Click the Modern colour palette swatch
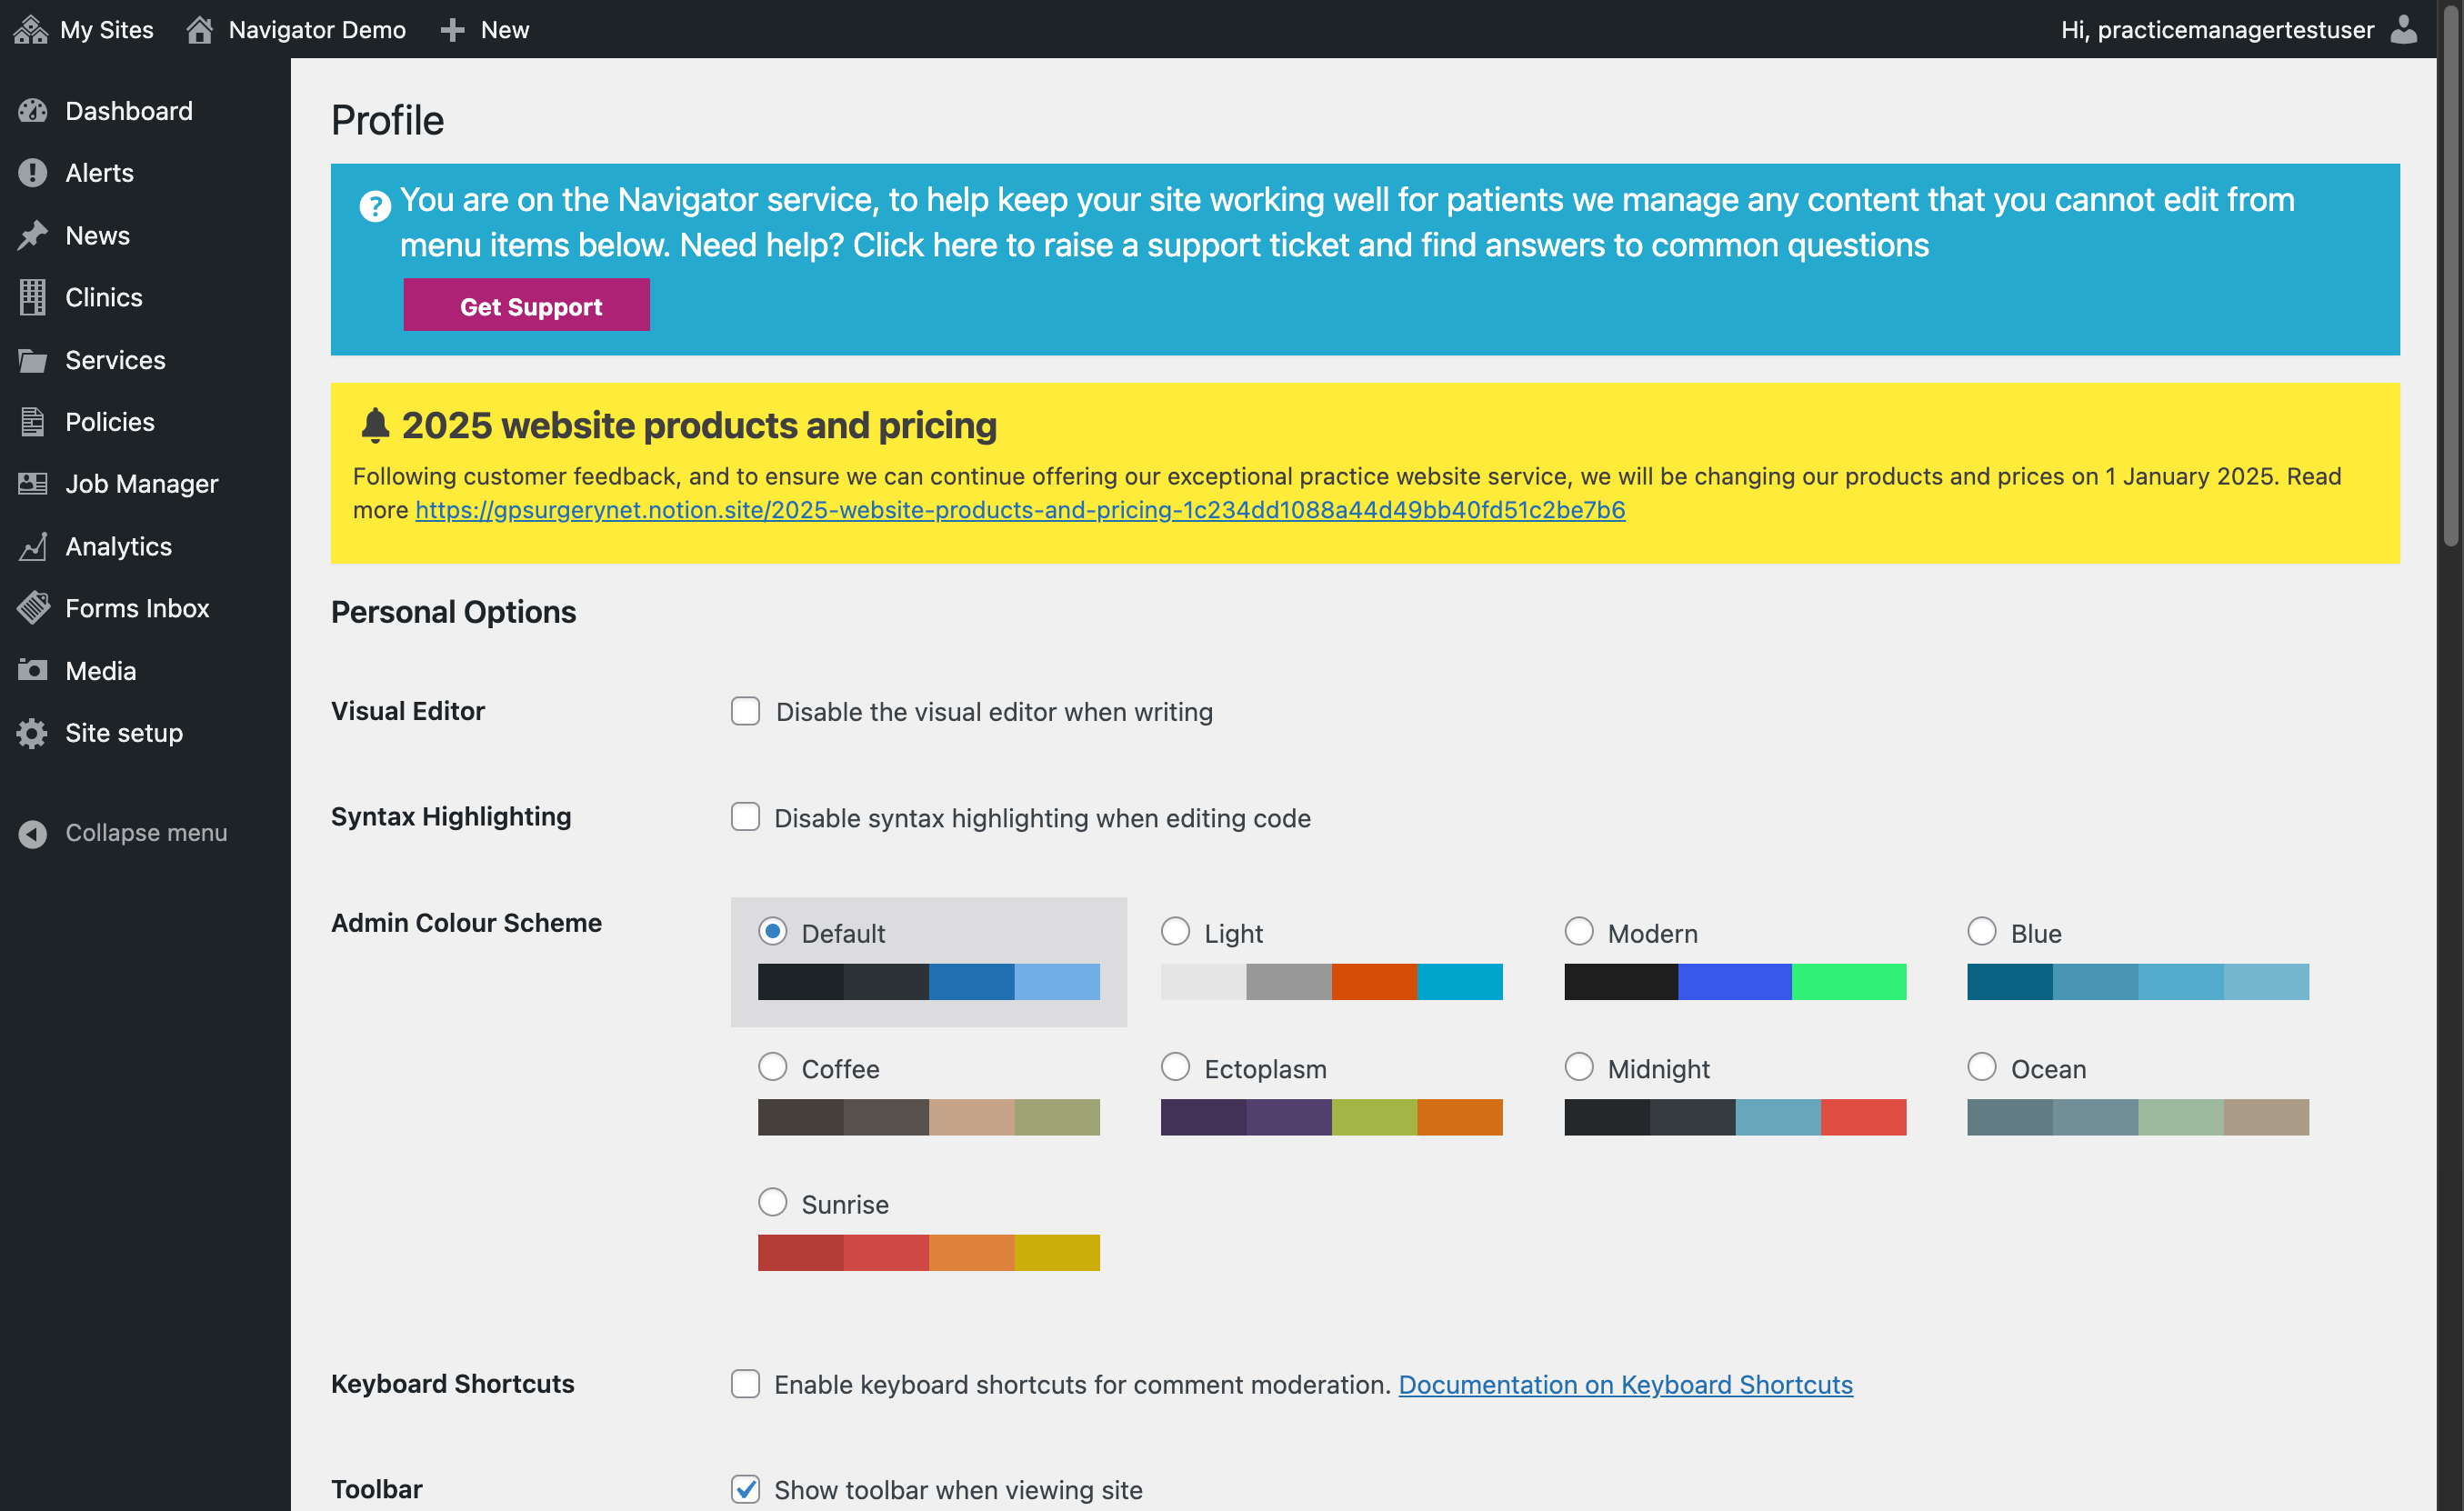 pos(1735,982)
